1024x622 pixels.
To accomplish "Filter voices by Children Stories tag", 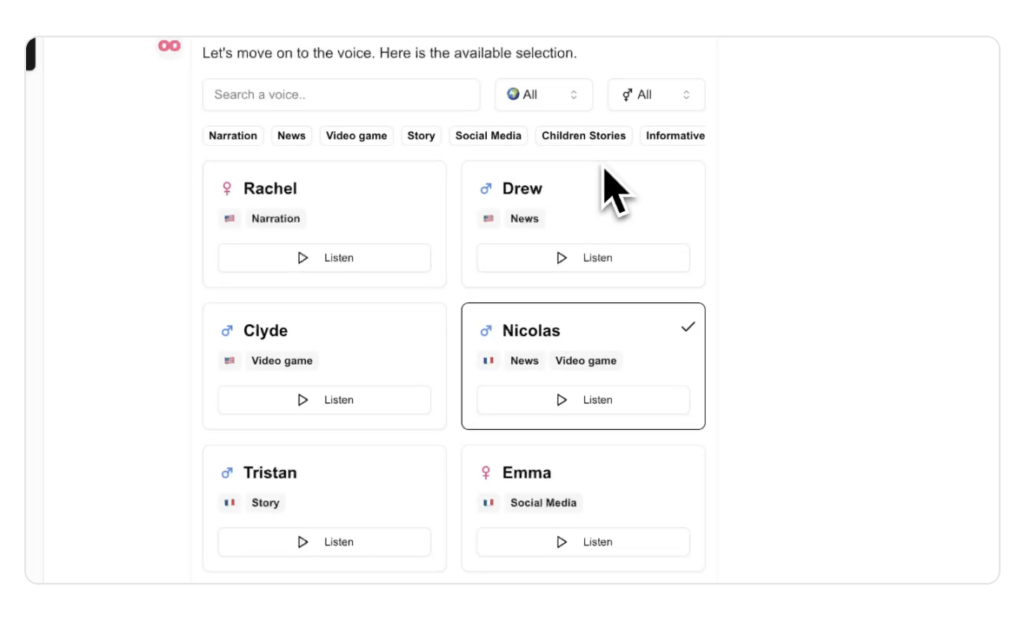I will [x=583, y=136].
